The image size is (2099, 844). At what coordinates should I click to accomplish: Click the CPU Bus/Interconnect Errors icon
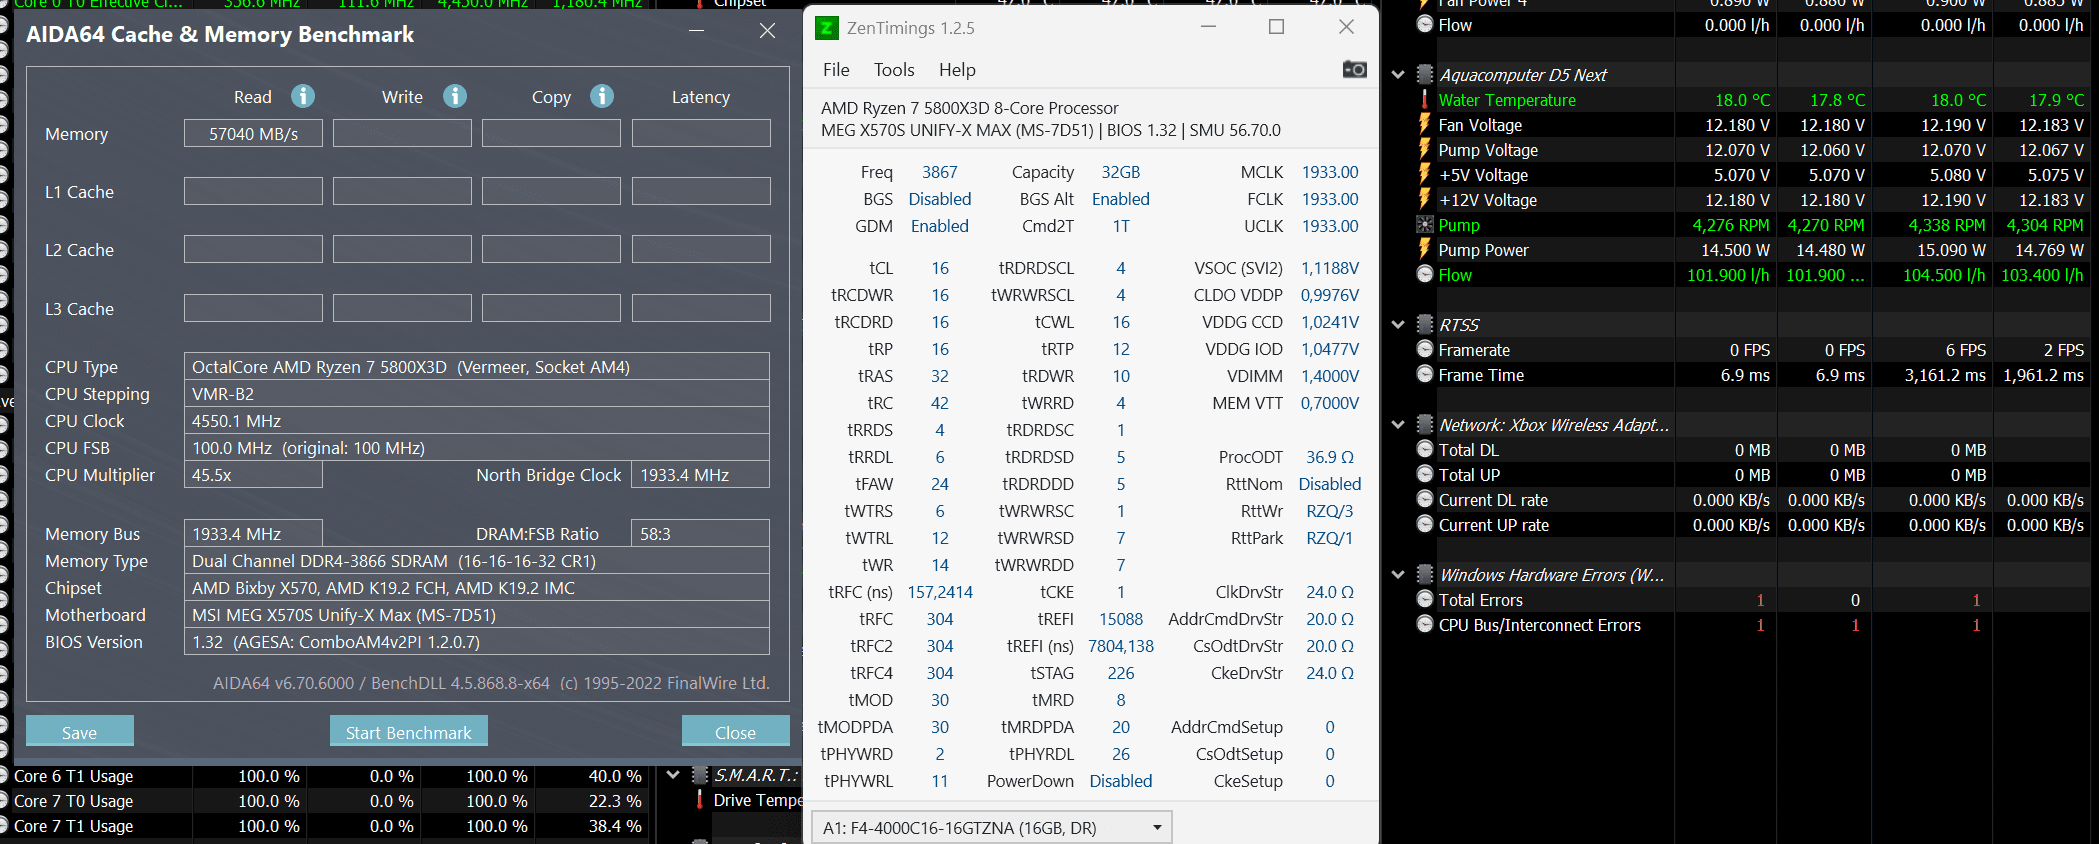click(x=1425, y=624)
